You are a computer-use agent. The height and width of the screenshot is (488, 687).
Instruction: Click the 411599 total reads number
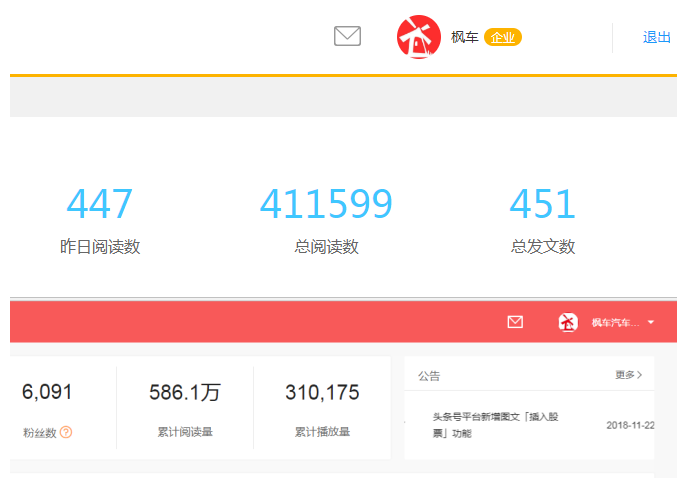pyautogui.click(x=326, y=204)
